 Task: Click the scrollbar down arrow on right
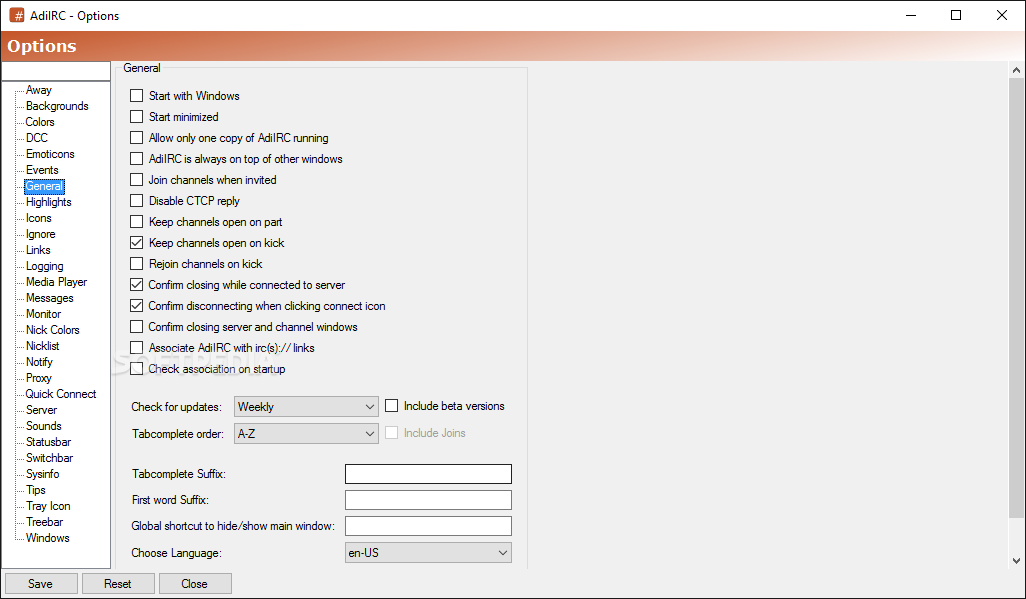1016,560
